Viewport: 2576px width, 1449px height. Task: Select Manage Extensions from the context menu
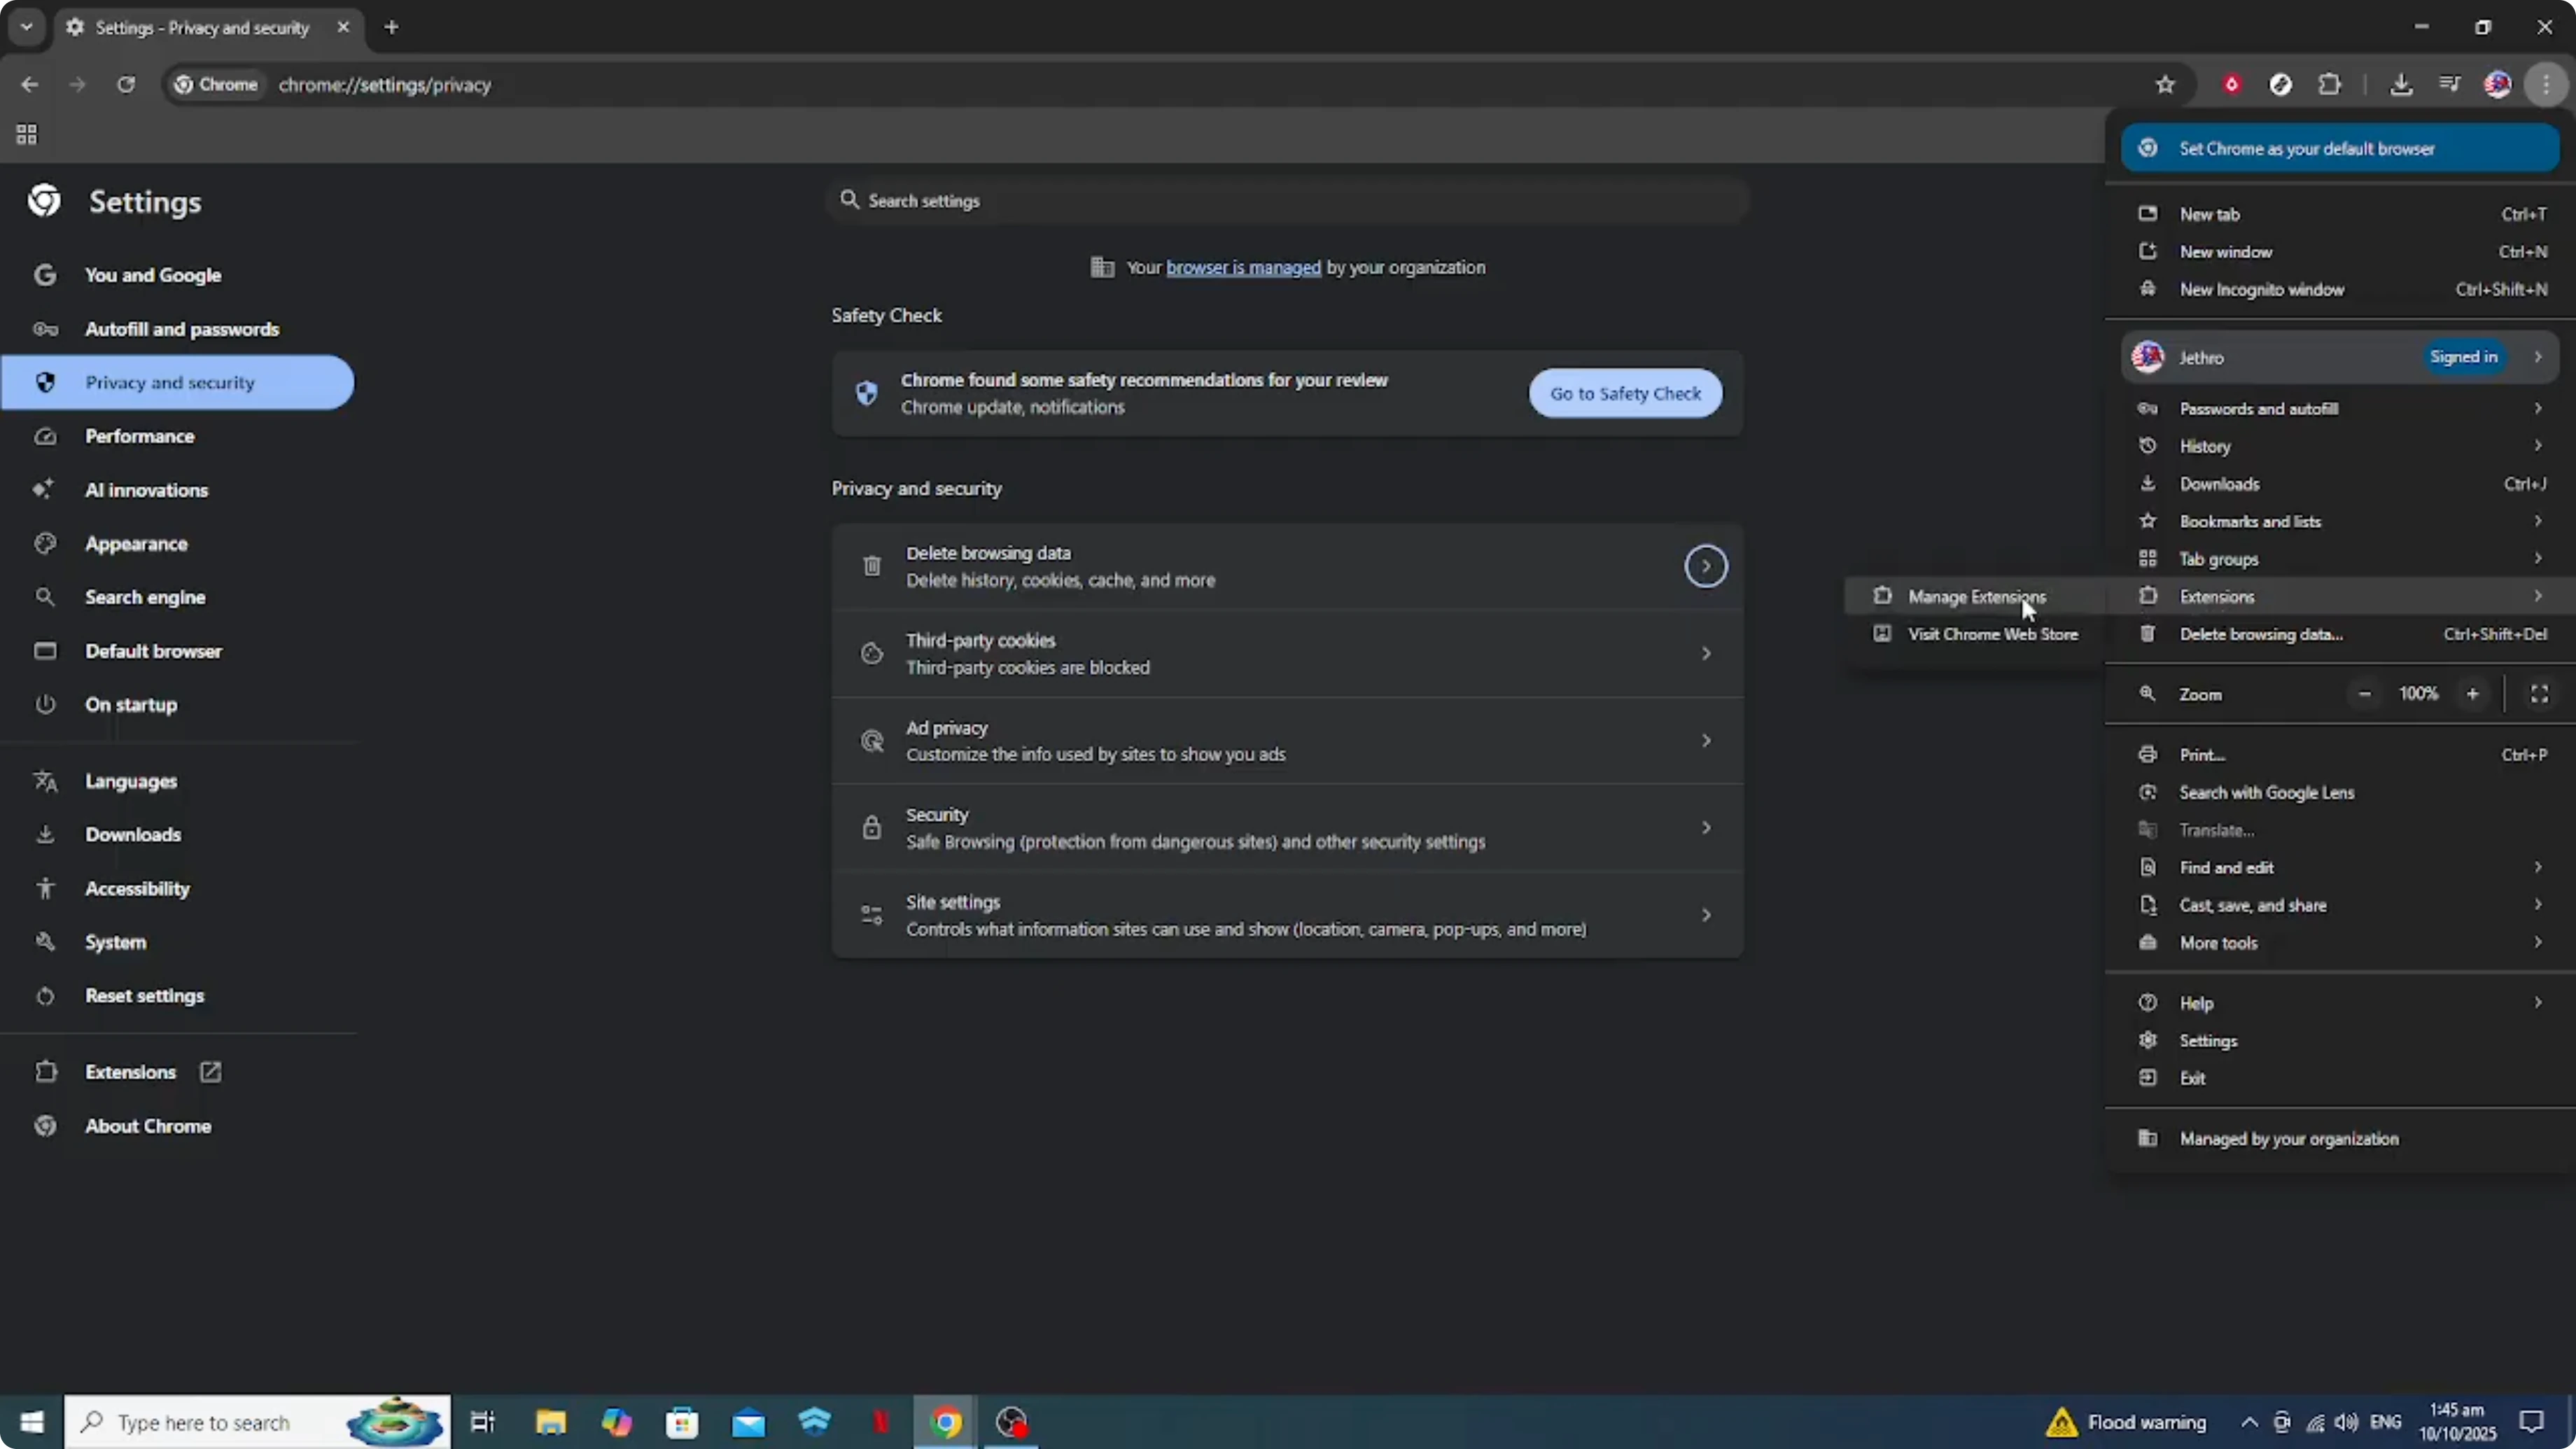tap(1975, 596)
